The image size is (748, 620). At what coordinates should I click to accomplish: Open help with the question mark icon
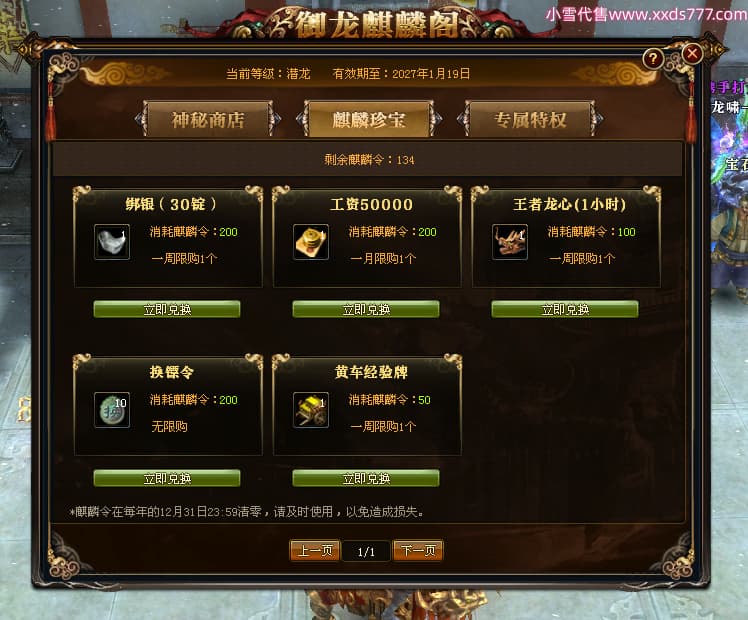pos(653,59)
